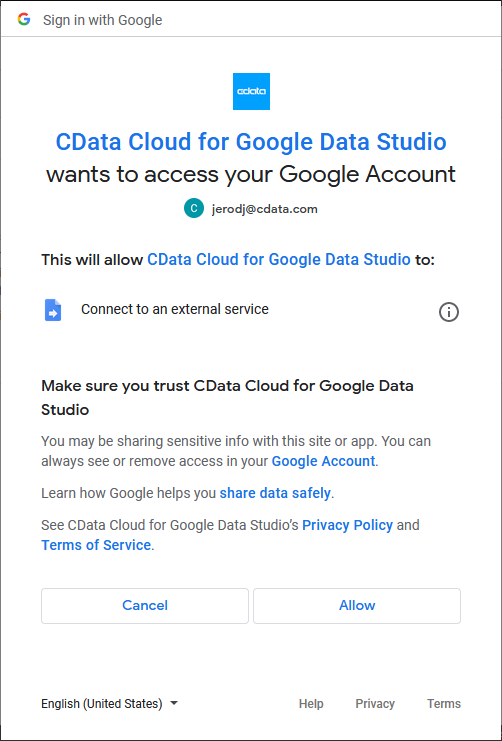Open the Google Account link
Screen dimensions: 502x741
point(323,461)
